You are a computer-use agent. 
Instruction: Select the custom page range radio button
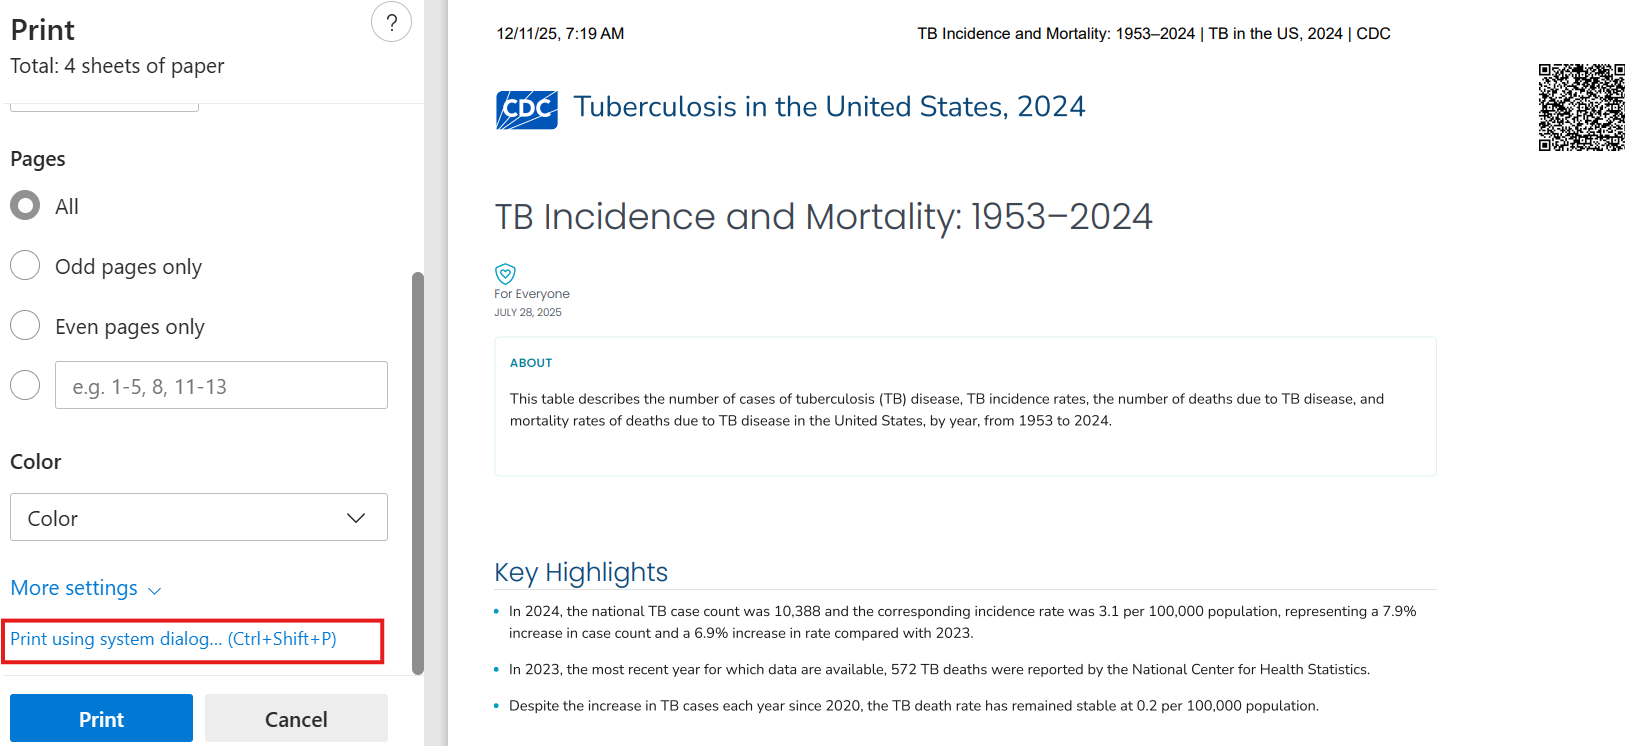click(x=25, y=385)
